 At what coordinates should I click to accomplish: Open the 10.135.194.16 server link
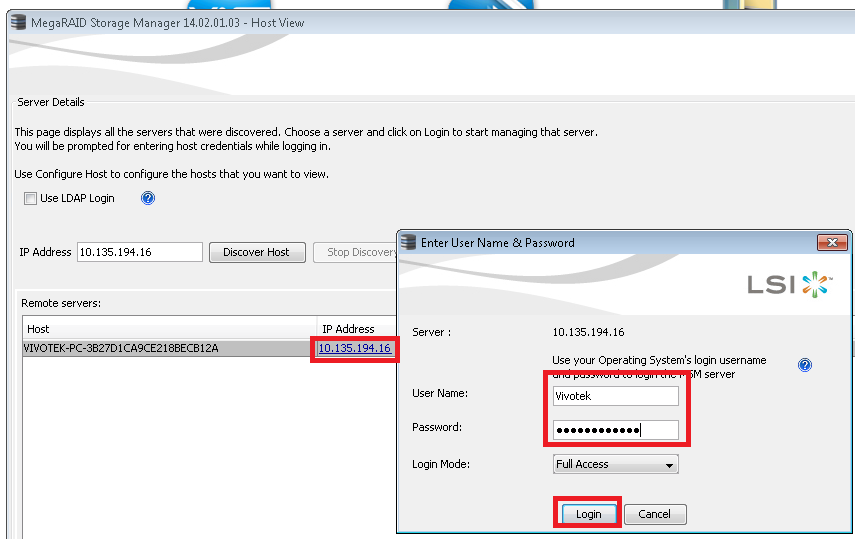pos(354,348)
